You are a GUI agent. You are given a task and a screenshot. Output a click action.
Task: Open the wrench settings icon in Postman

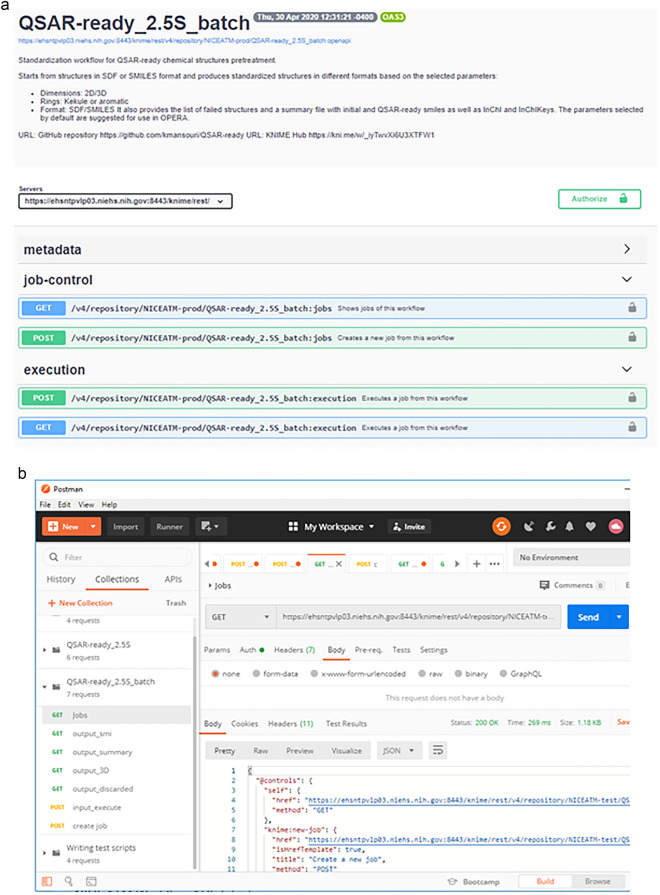point(550,526)
